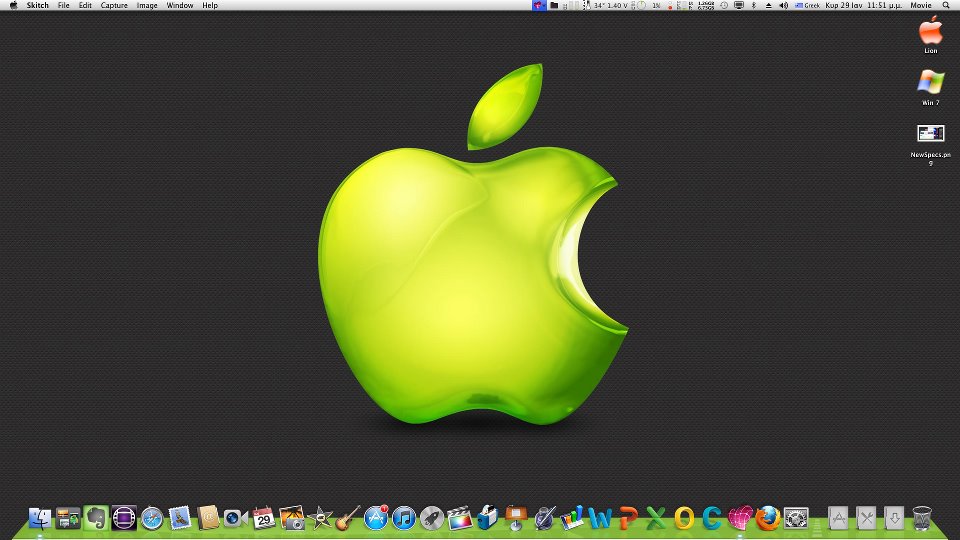960x540 pixels.
Task: Launch Outlook yellow O icon
Action: click(684, 519)
